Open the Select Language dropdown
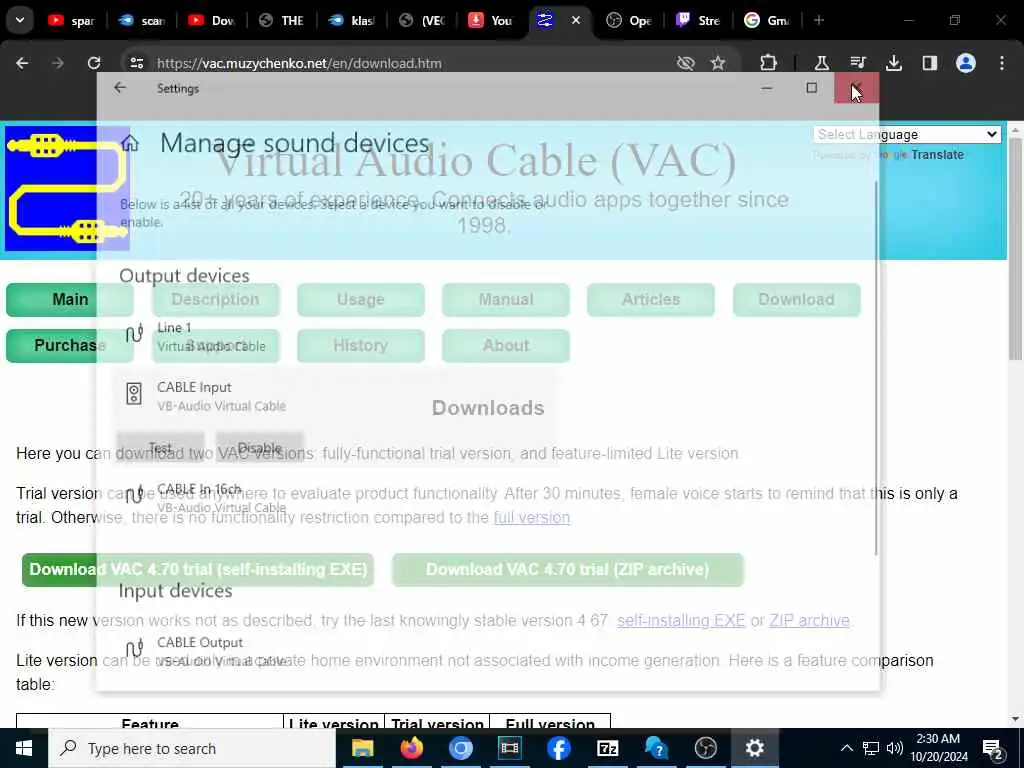1024x768 pixels. (907, 134)
